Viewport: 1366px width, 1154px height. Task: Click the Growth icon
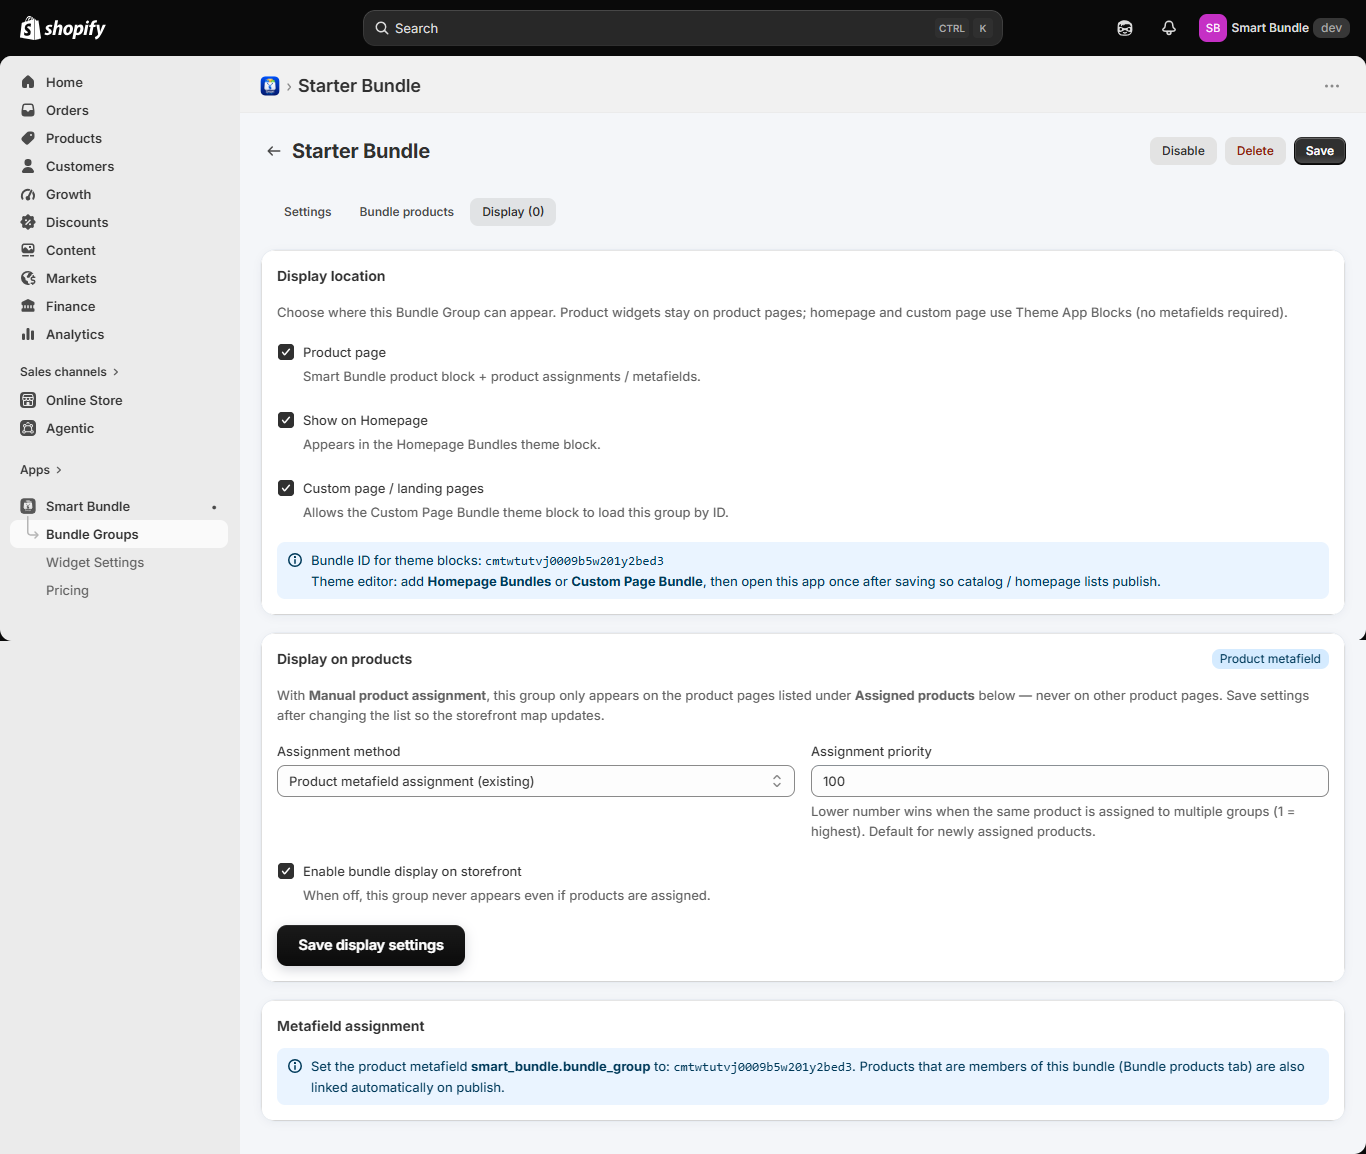pos(28,194)
